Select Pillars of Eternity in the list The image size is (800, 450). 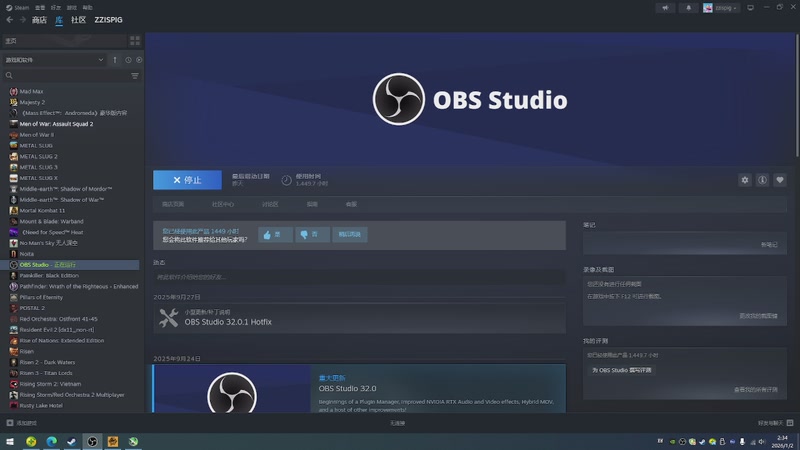click(41, 297)
